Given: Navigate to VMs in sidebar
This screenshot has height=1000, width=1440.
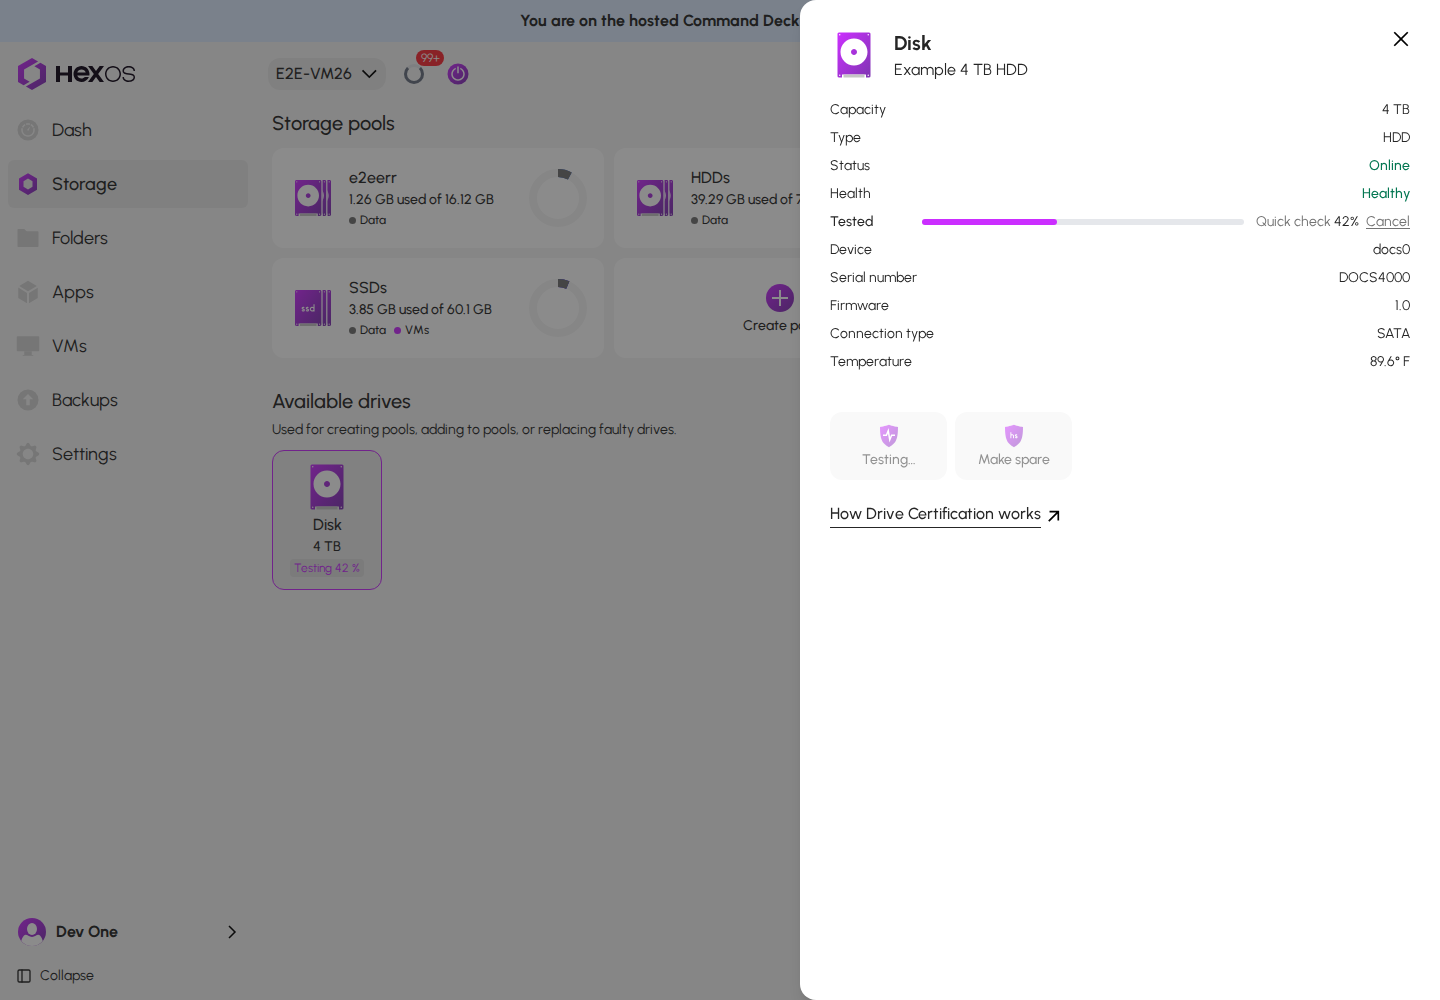Looking at the screenshot, I should point(128,346).
